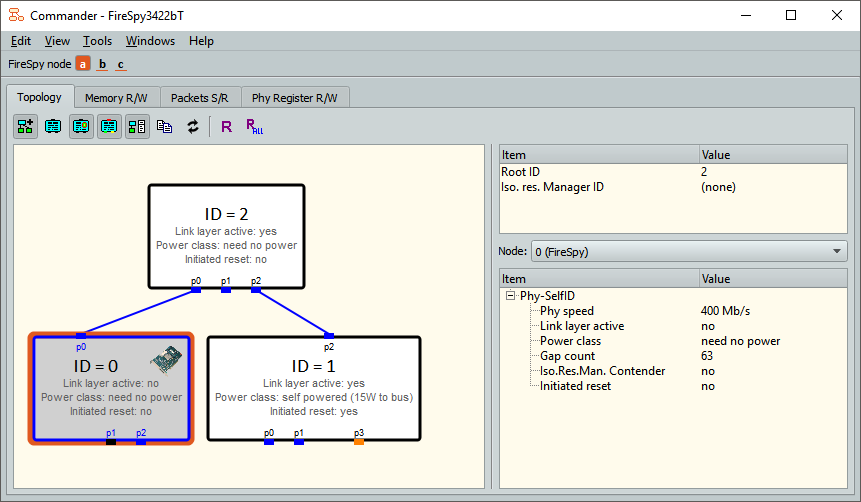Select the ID = 1 node box
The image size is (861, 502).
(x=314, y=388)
